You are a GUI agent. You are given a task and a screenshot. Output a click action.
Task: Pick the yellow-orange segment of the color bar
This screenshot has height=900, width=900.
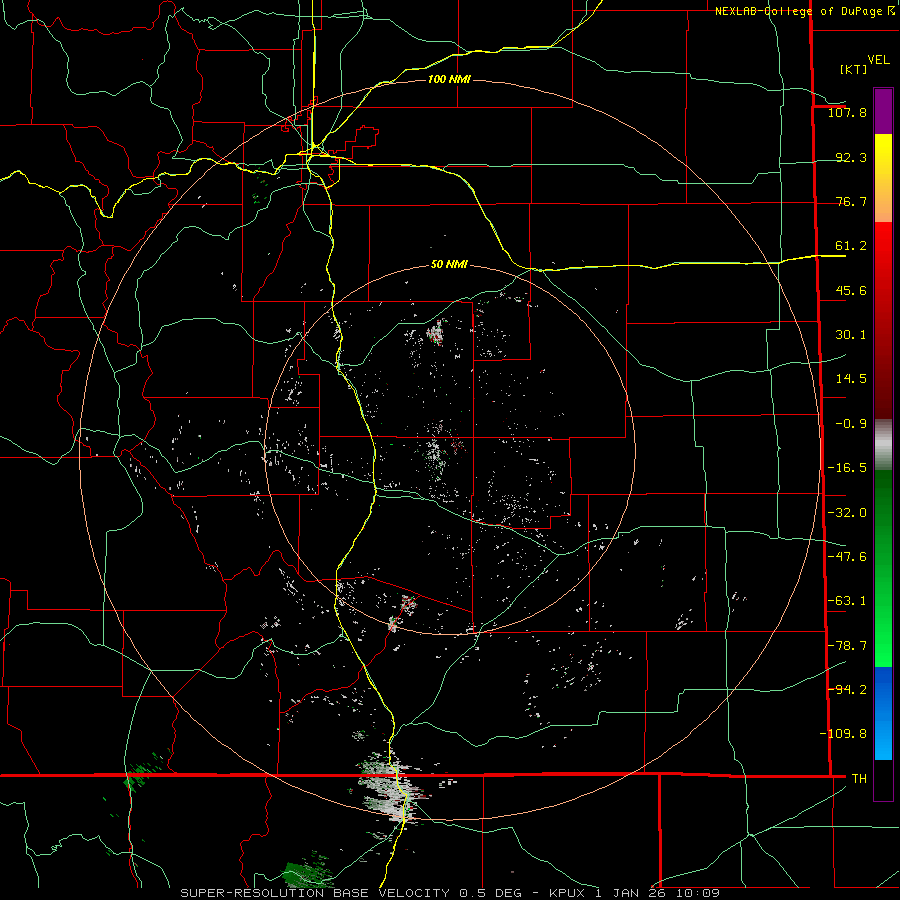883,178
